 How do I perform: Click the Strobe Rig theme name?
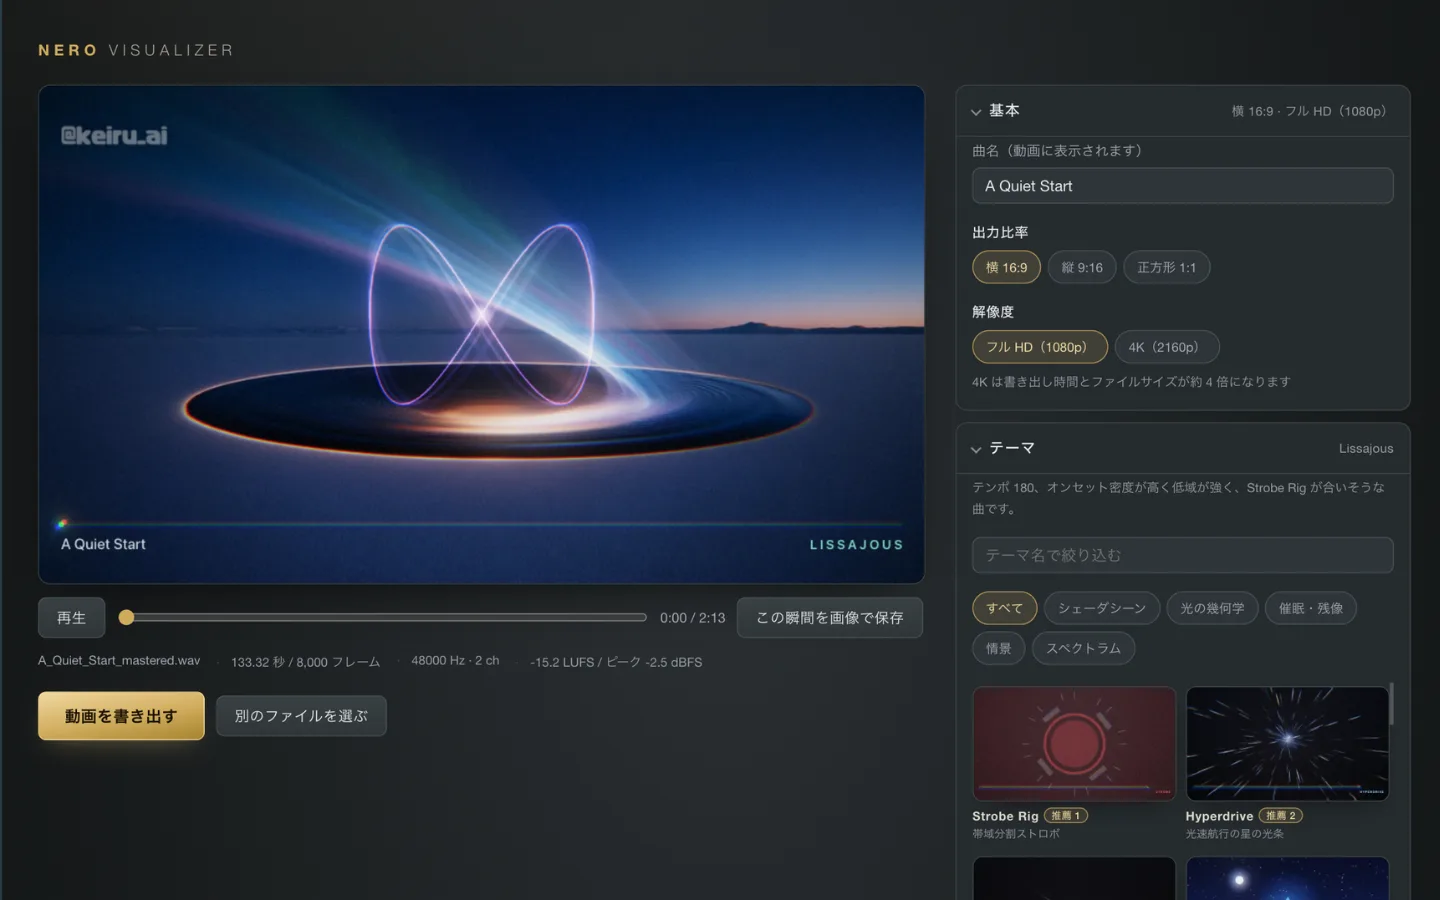click(x=1005, y=816)
